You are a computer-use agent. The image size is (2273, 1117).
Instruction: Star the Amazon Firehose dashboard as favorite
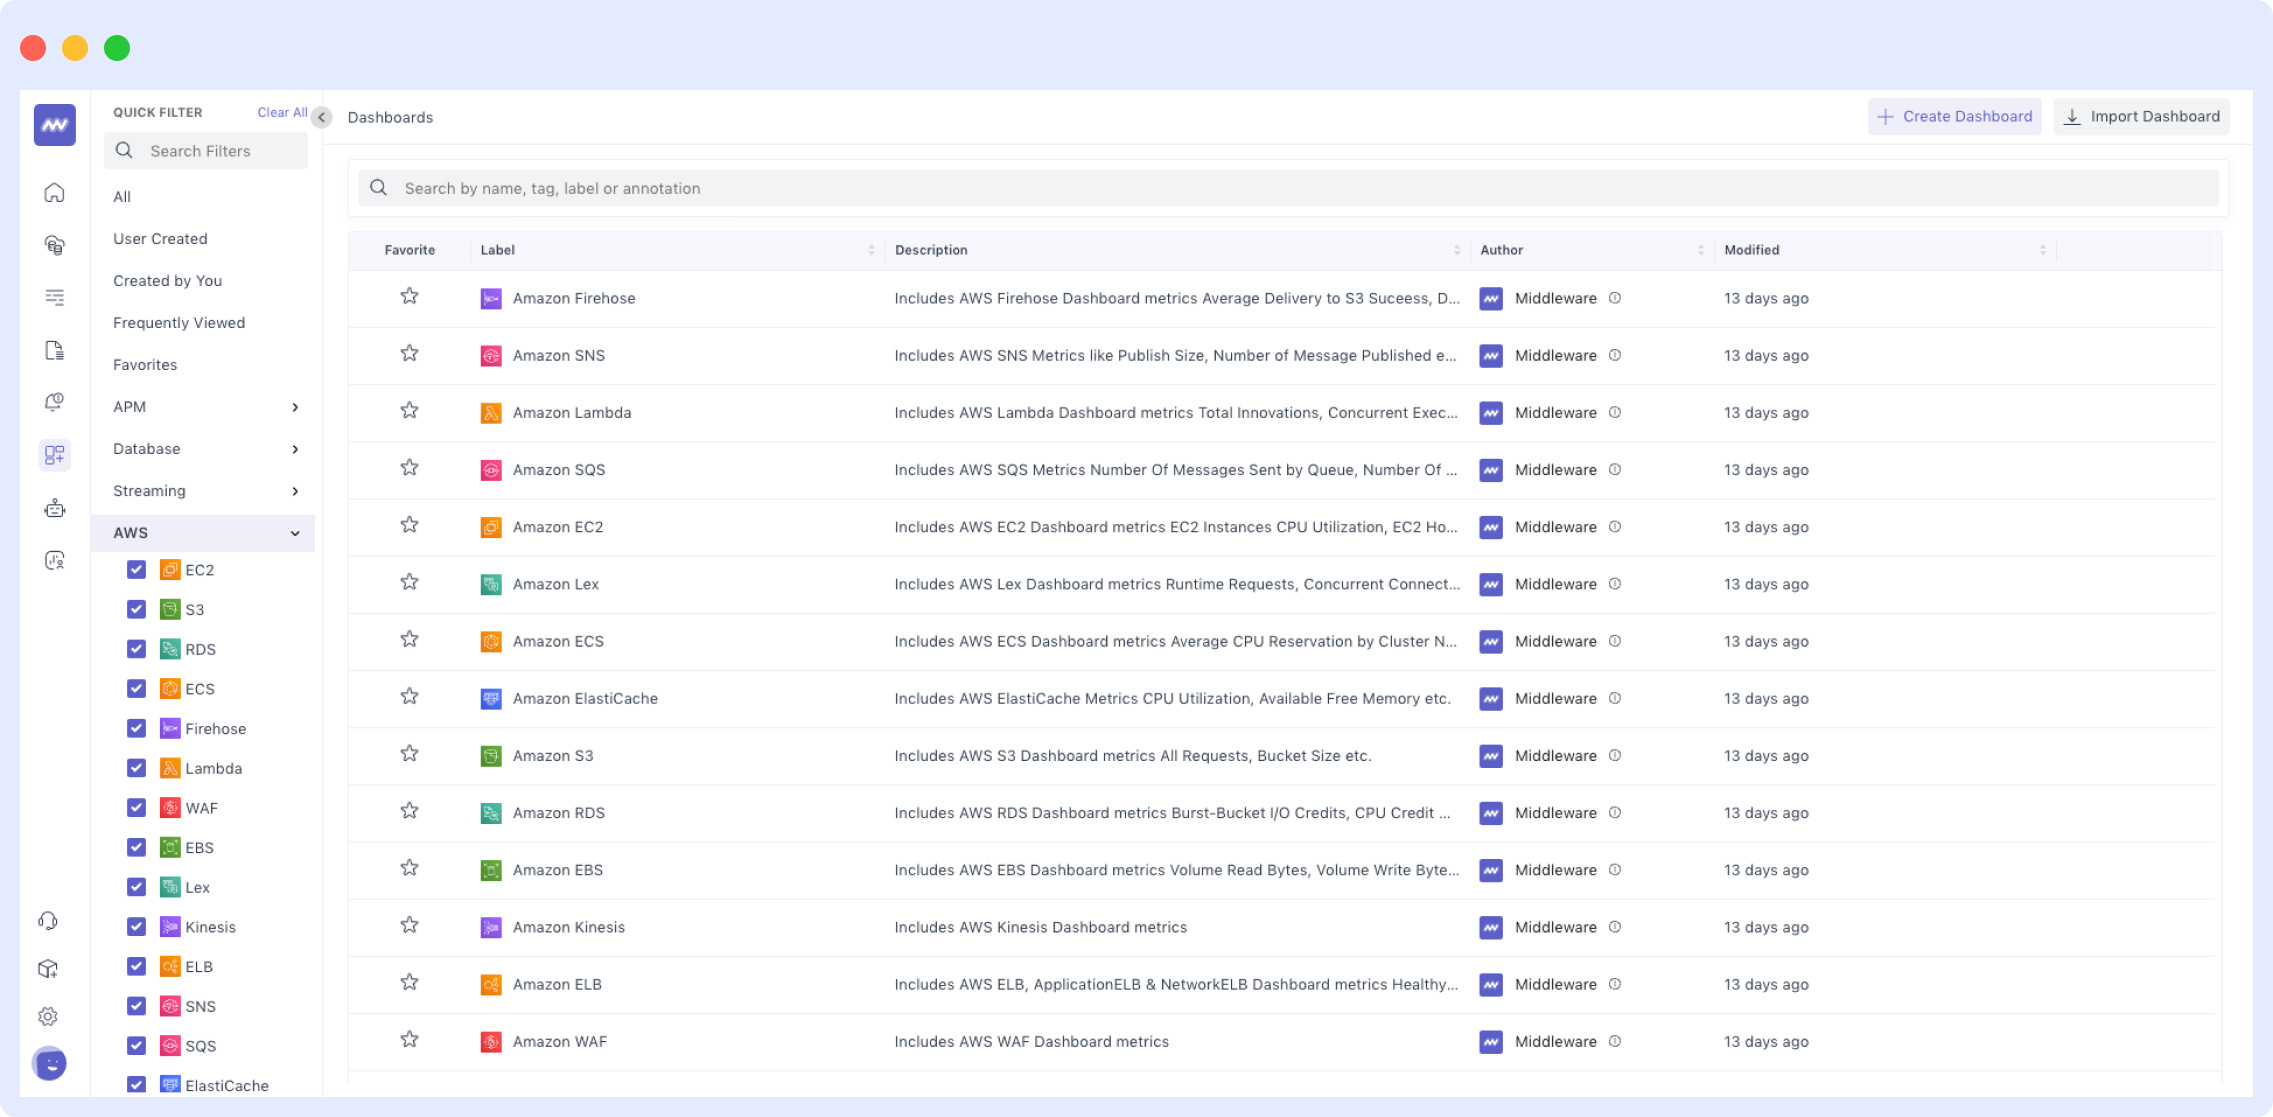click(x=409, y=296)
